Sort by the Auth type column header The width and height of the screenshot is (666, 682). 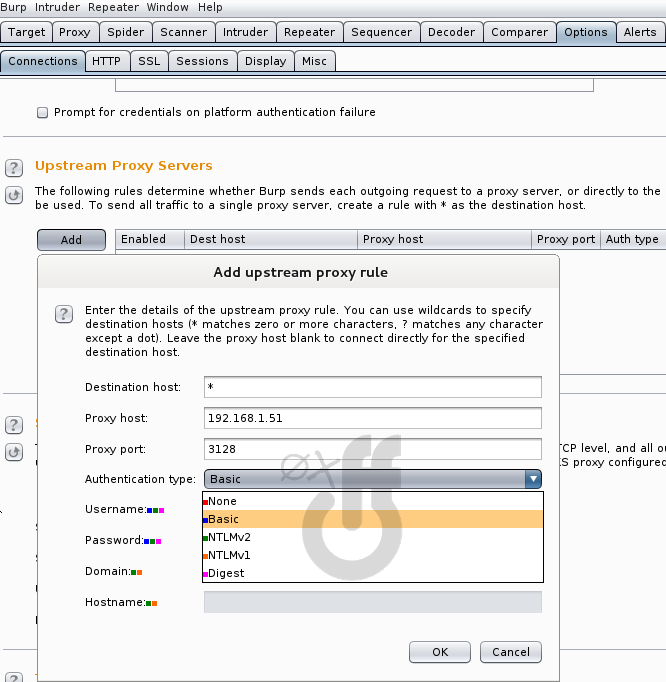(x=633, y=239)
